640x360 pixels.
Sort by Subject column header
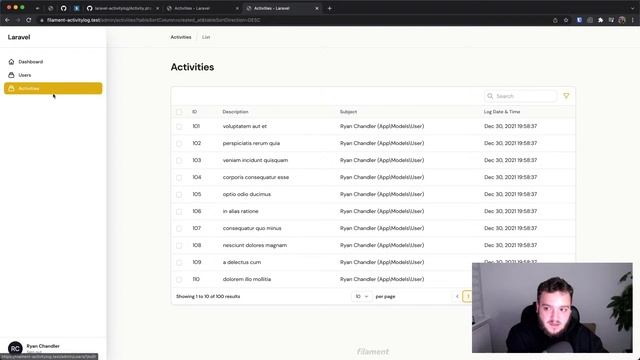click(348, 112)
